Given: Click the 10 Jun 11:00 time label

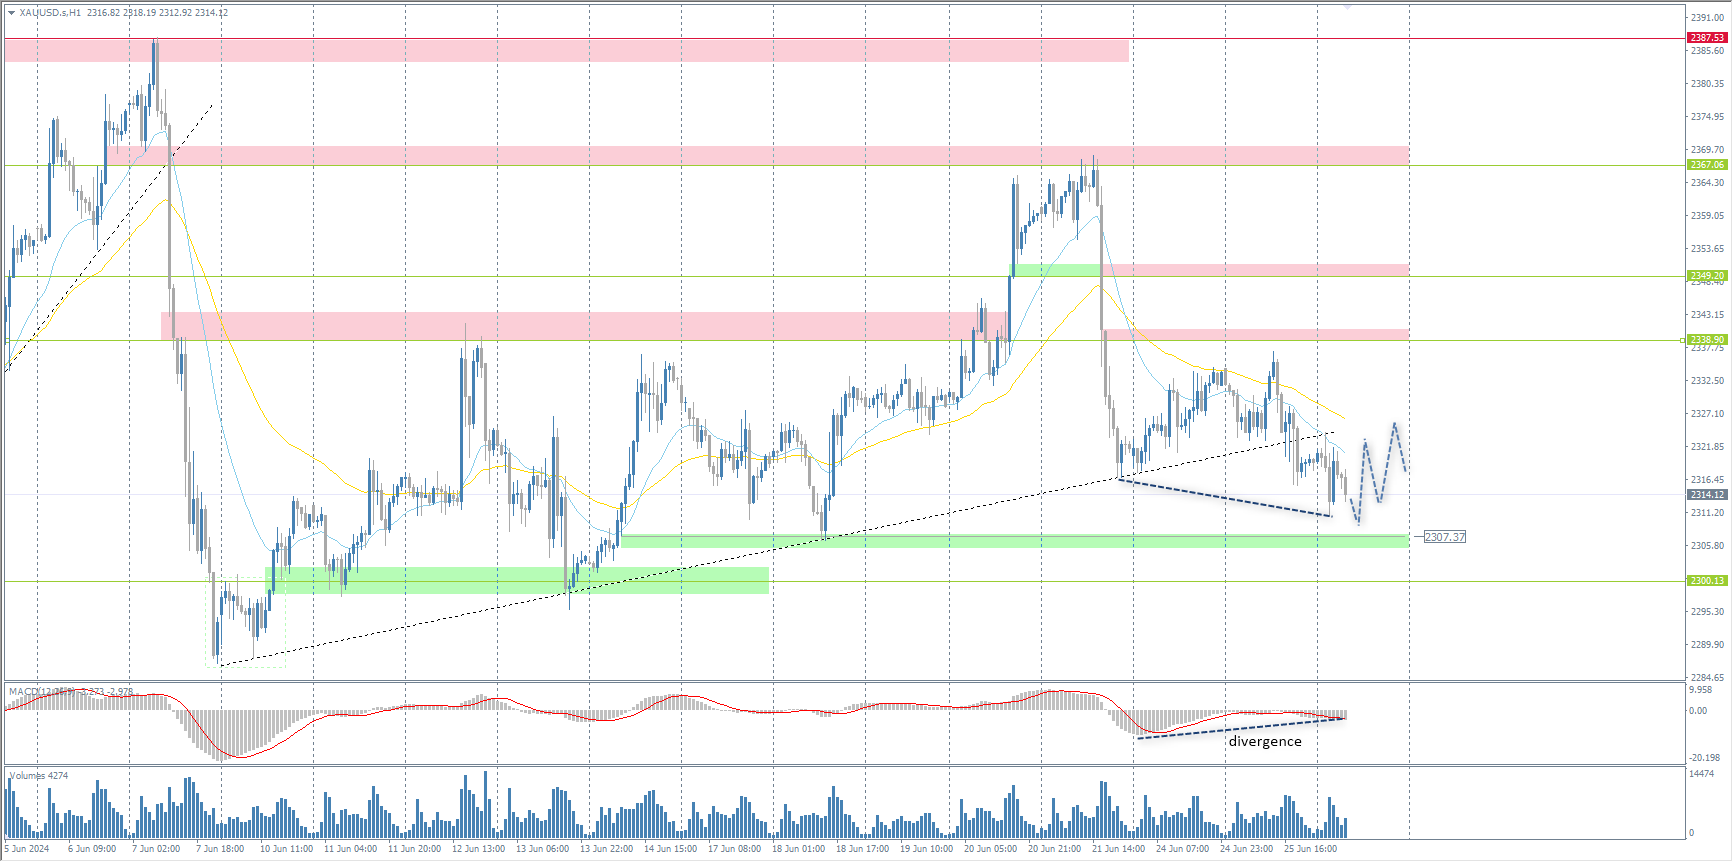Looking at the screenshot, I should tap(286, 849).
